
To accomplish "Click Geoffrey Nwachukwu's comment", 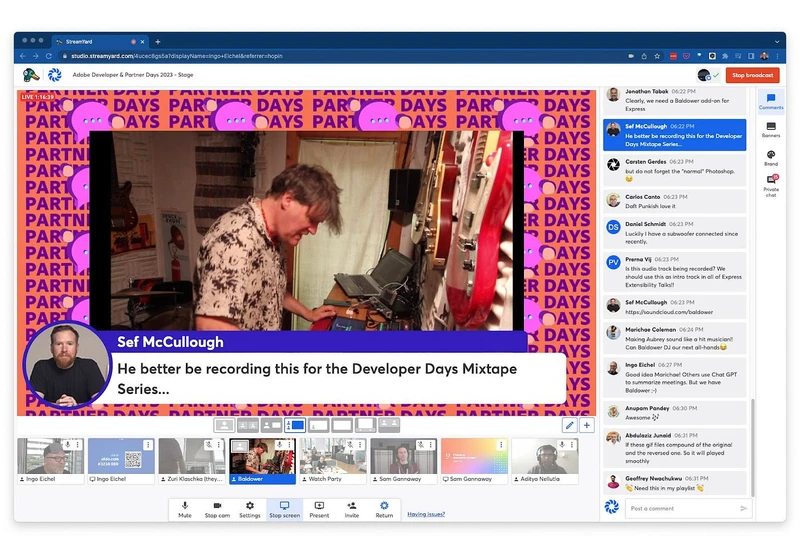I will click(674, 482).
